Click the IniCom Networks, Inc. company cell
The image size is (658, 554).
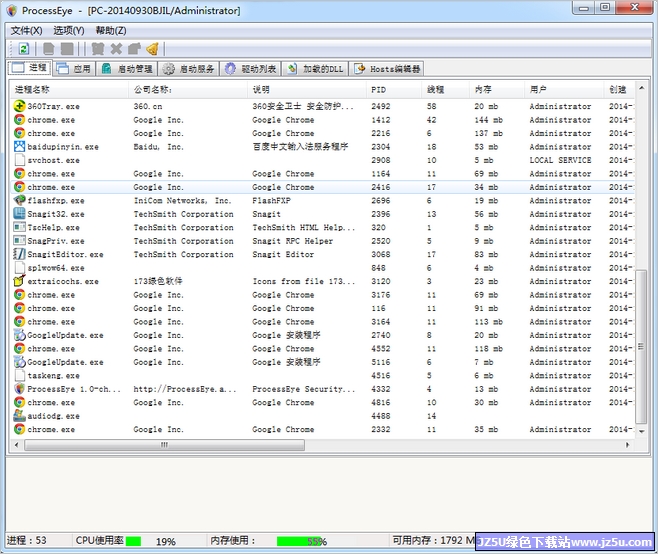click(183, 201)
